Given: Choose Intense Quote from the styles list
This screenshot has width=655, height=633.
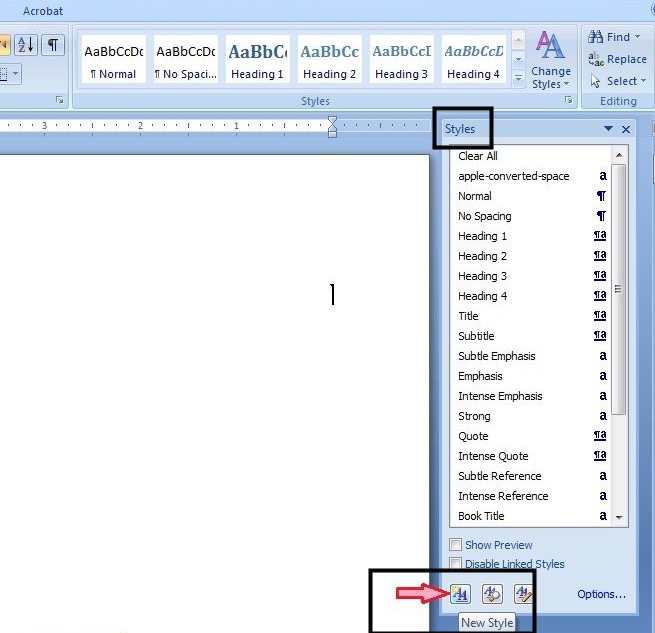Looking at the screenshot, I should click(493, 456).
